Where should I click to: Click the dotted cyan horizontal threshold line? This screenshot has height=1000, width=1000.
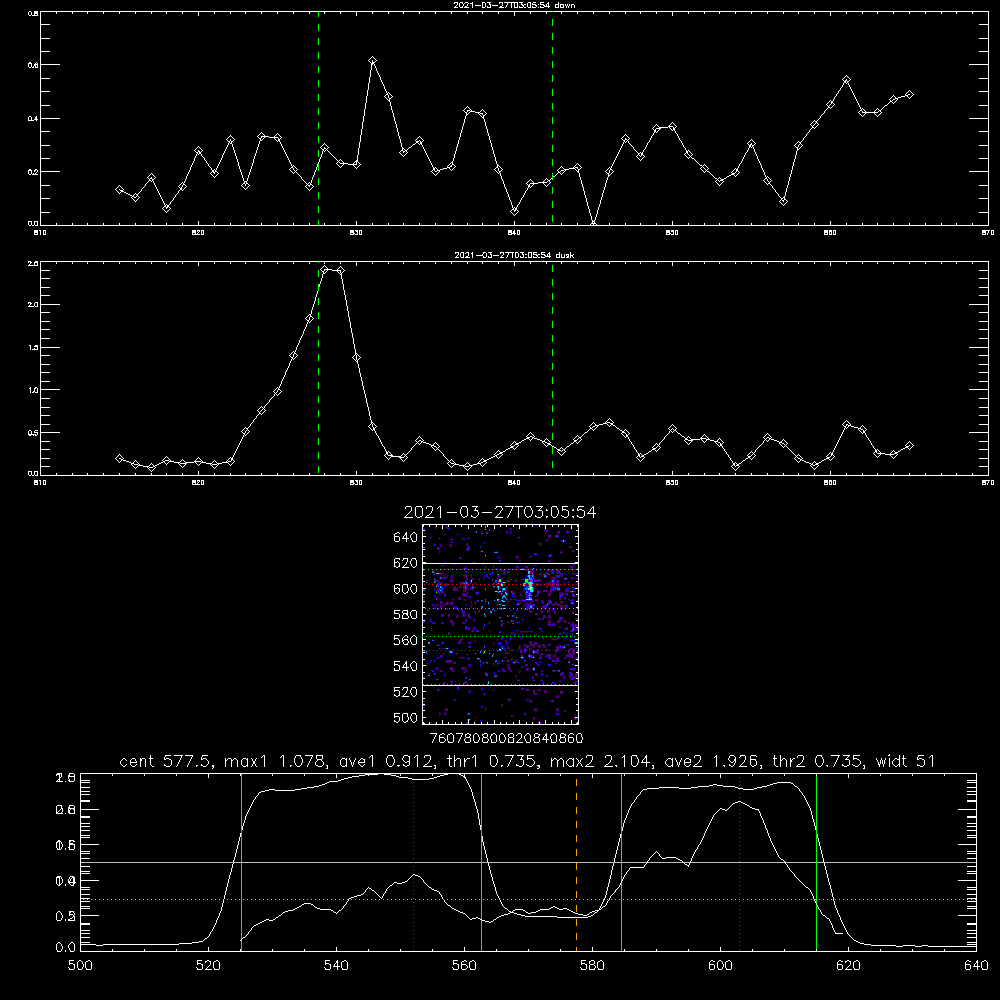(528, 899)
